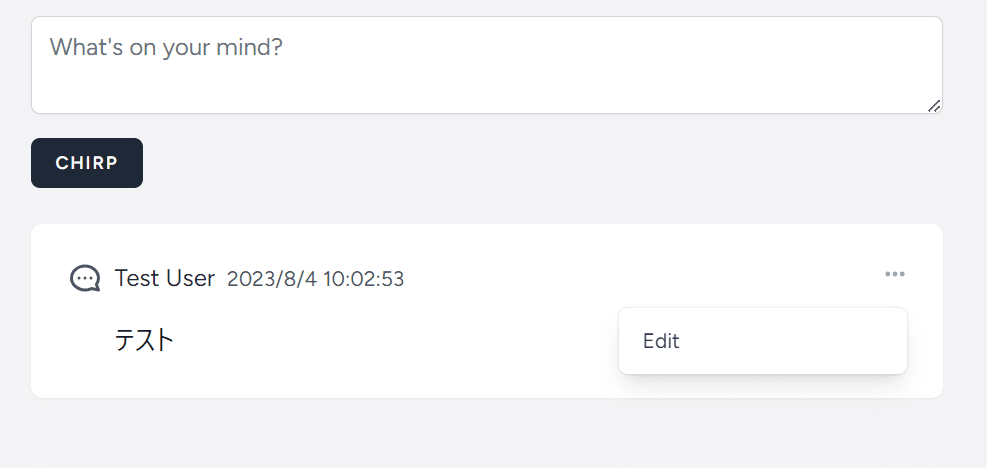The width and height of the screenshot is (987, 468).
Task: Open the three-dot options menu on the chirp
Action: pyautogui.click(x=894, y=274)
